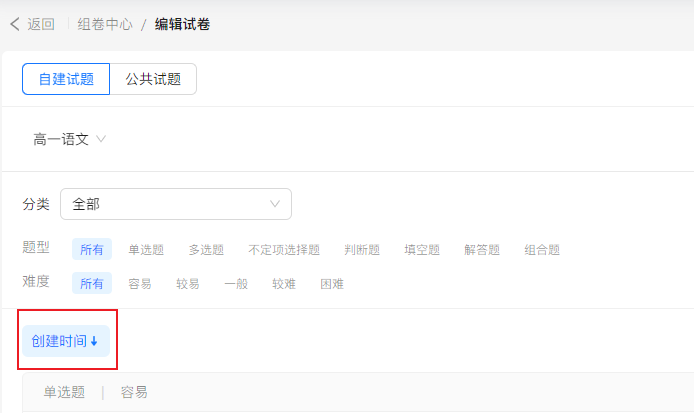Click the 难度 label
Image resolution: width=694 pixels, height=413 pixels.
click(36, 281)
